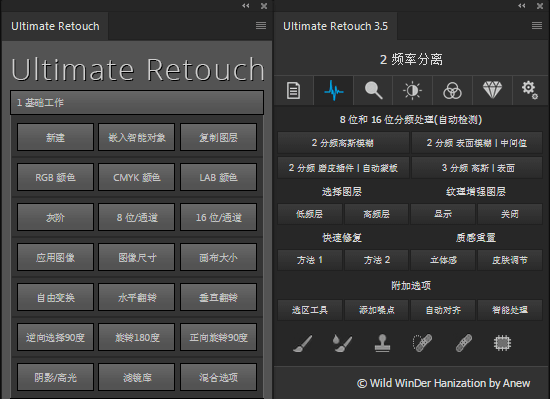This screenshot has height=399, width=550.
Task: Collapse the Ultimate Retouch 3.5 panel double-arrow
Action: click(x=522, y=6)
